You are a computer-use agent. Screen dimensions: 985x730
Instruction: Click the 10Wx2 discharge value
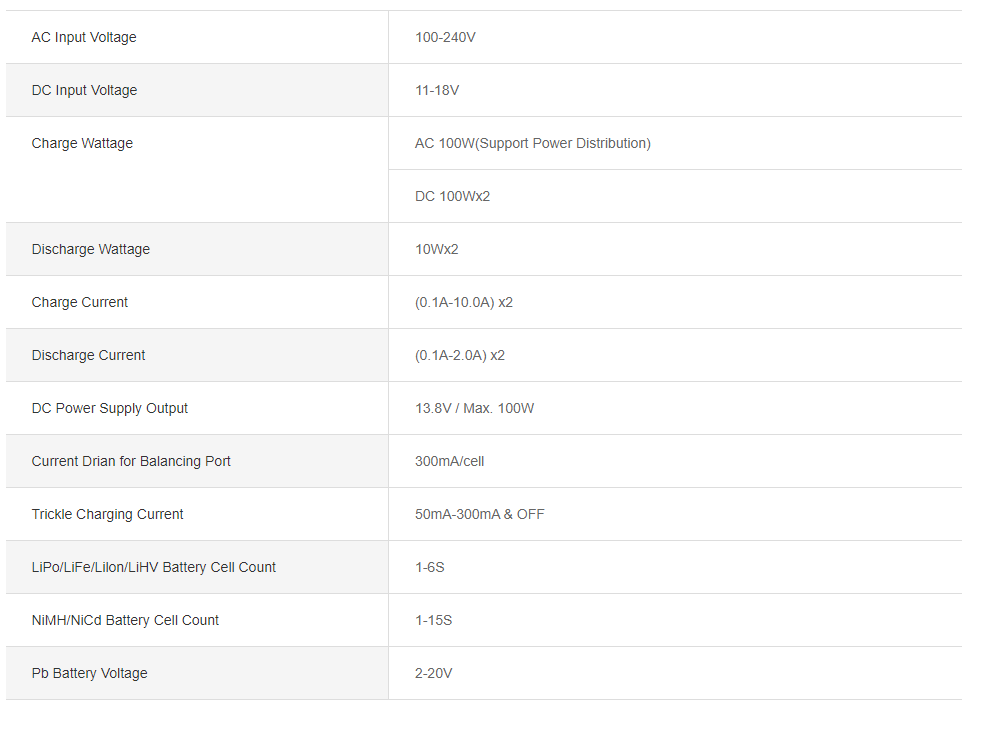(x=436, y=249)
